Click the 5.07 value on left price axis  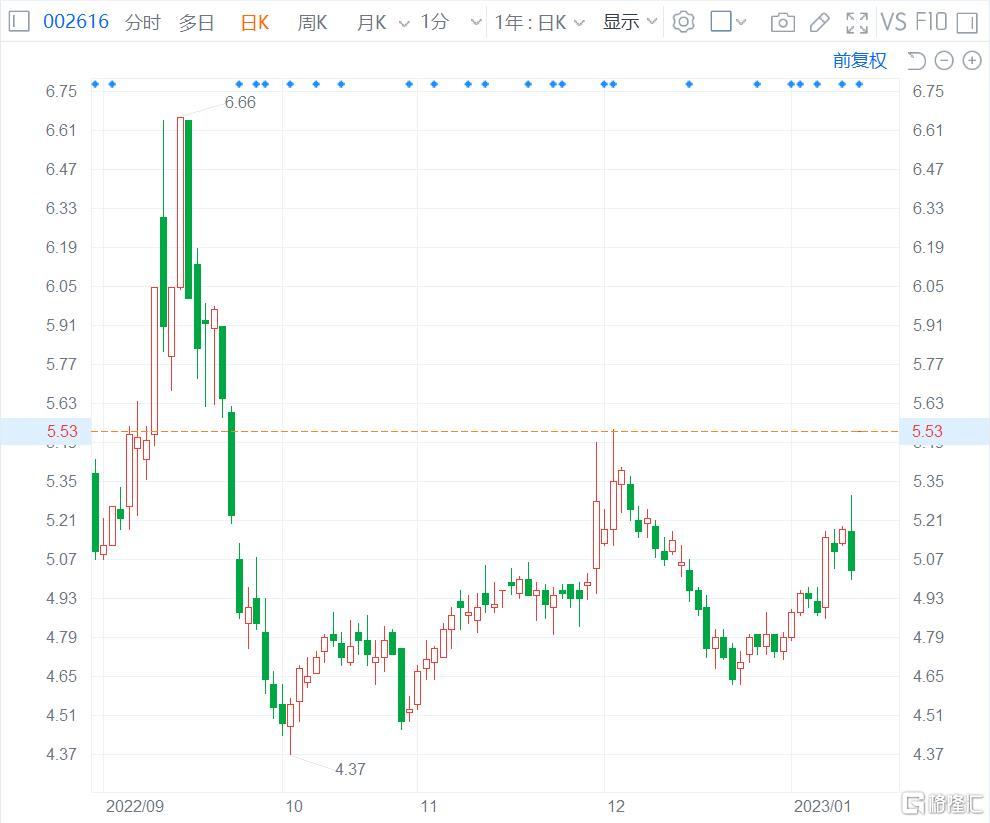click(61, 560)
